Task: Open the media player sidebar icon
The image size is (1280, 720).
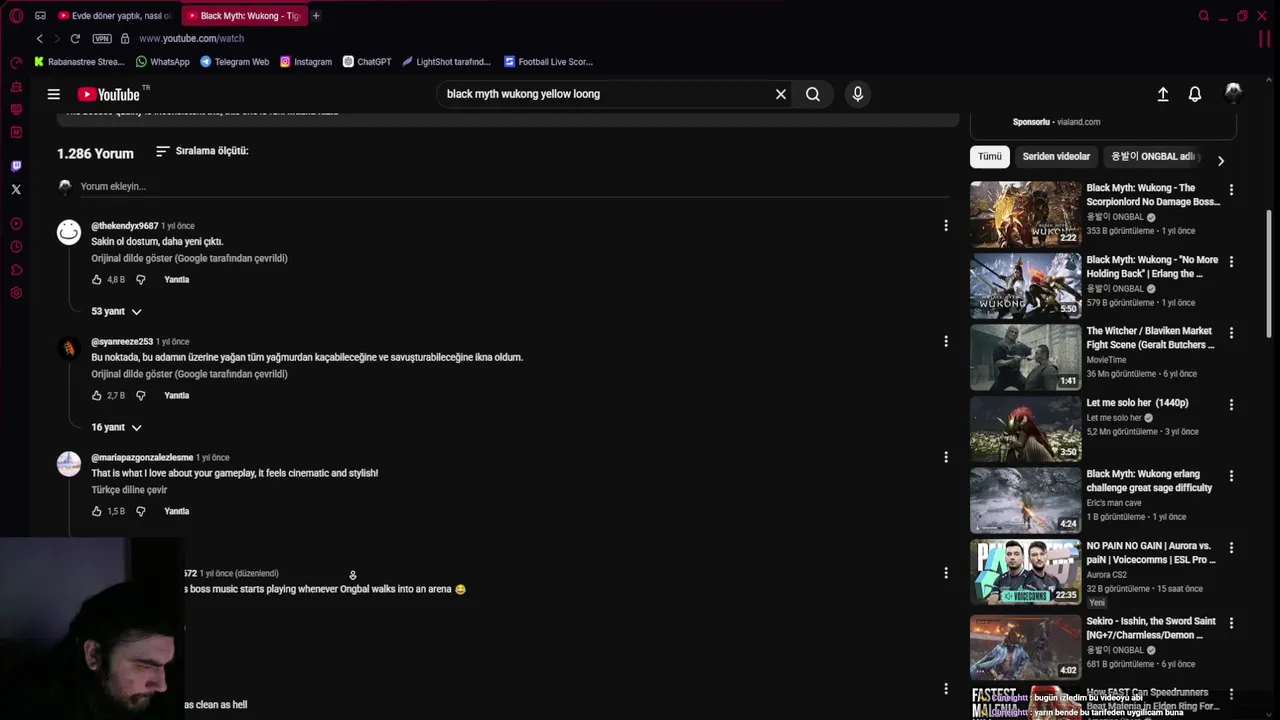Action: point(16,224)
